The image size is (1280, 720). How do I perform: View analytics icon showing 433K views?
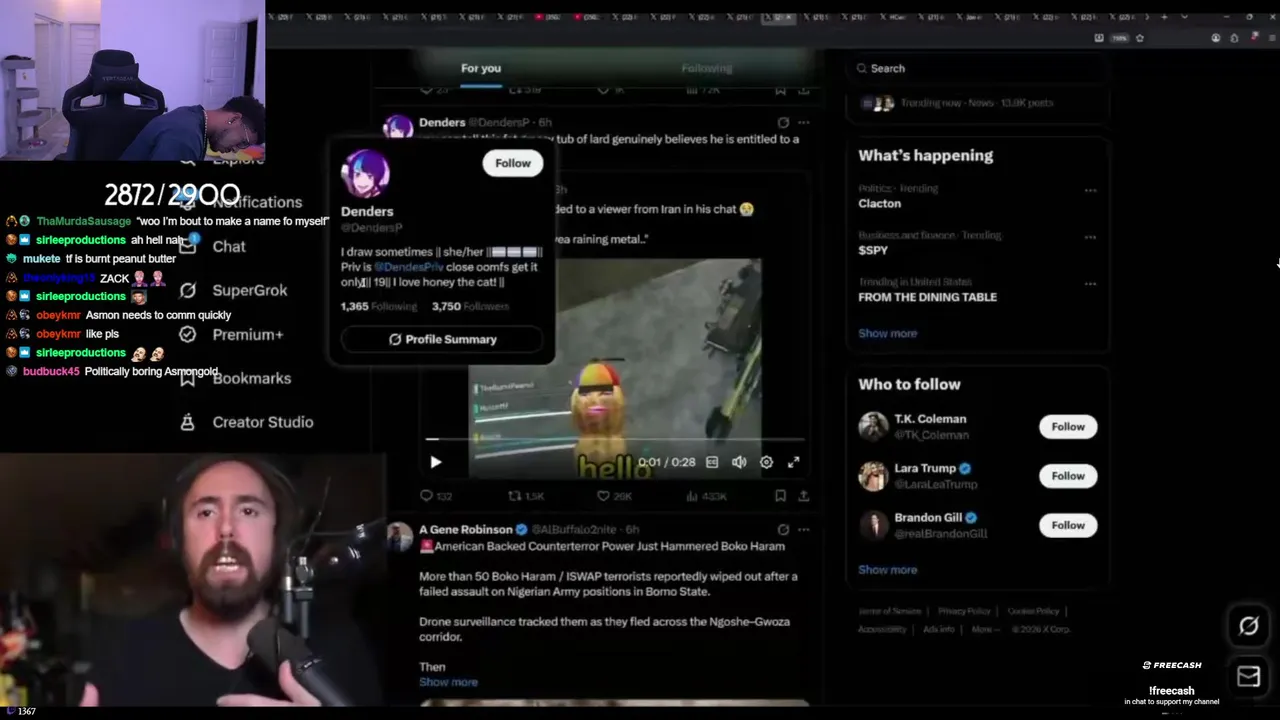706,496
